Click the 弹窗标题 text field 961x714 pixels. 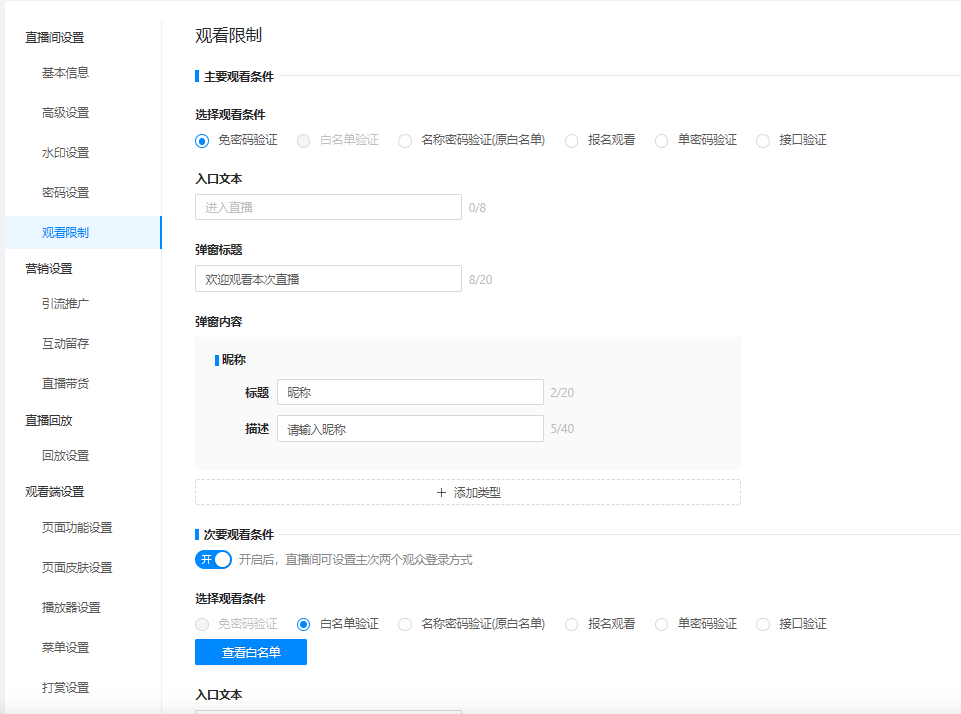coord(328,279)
